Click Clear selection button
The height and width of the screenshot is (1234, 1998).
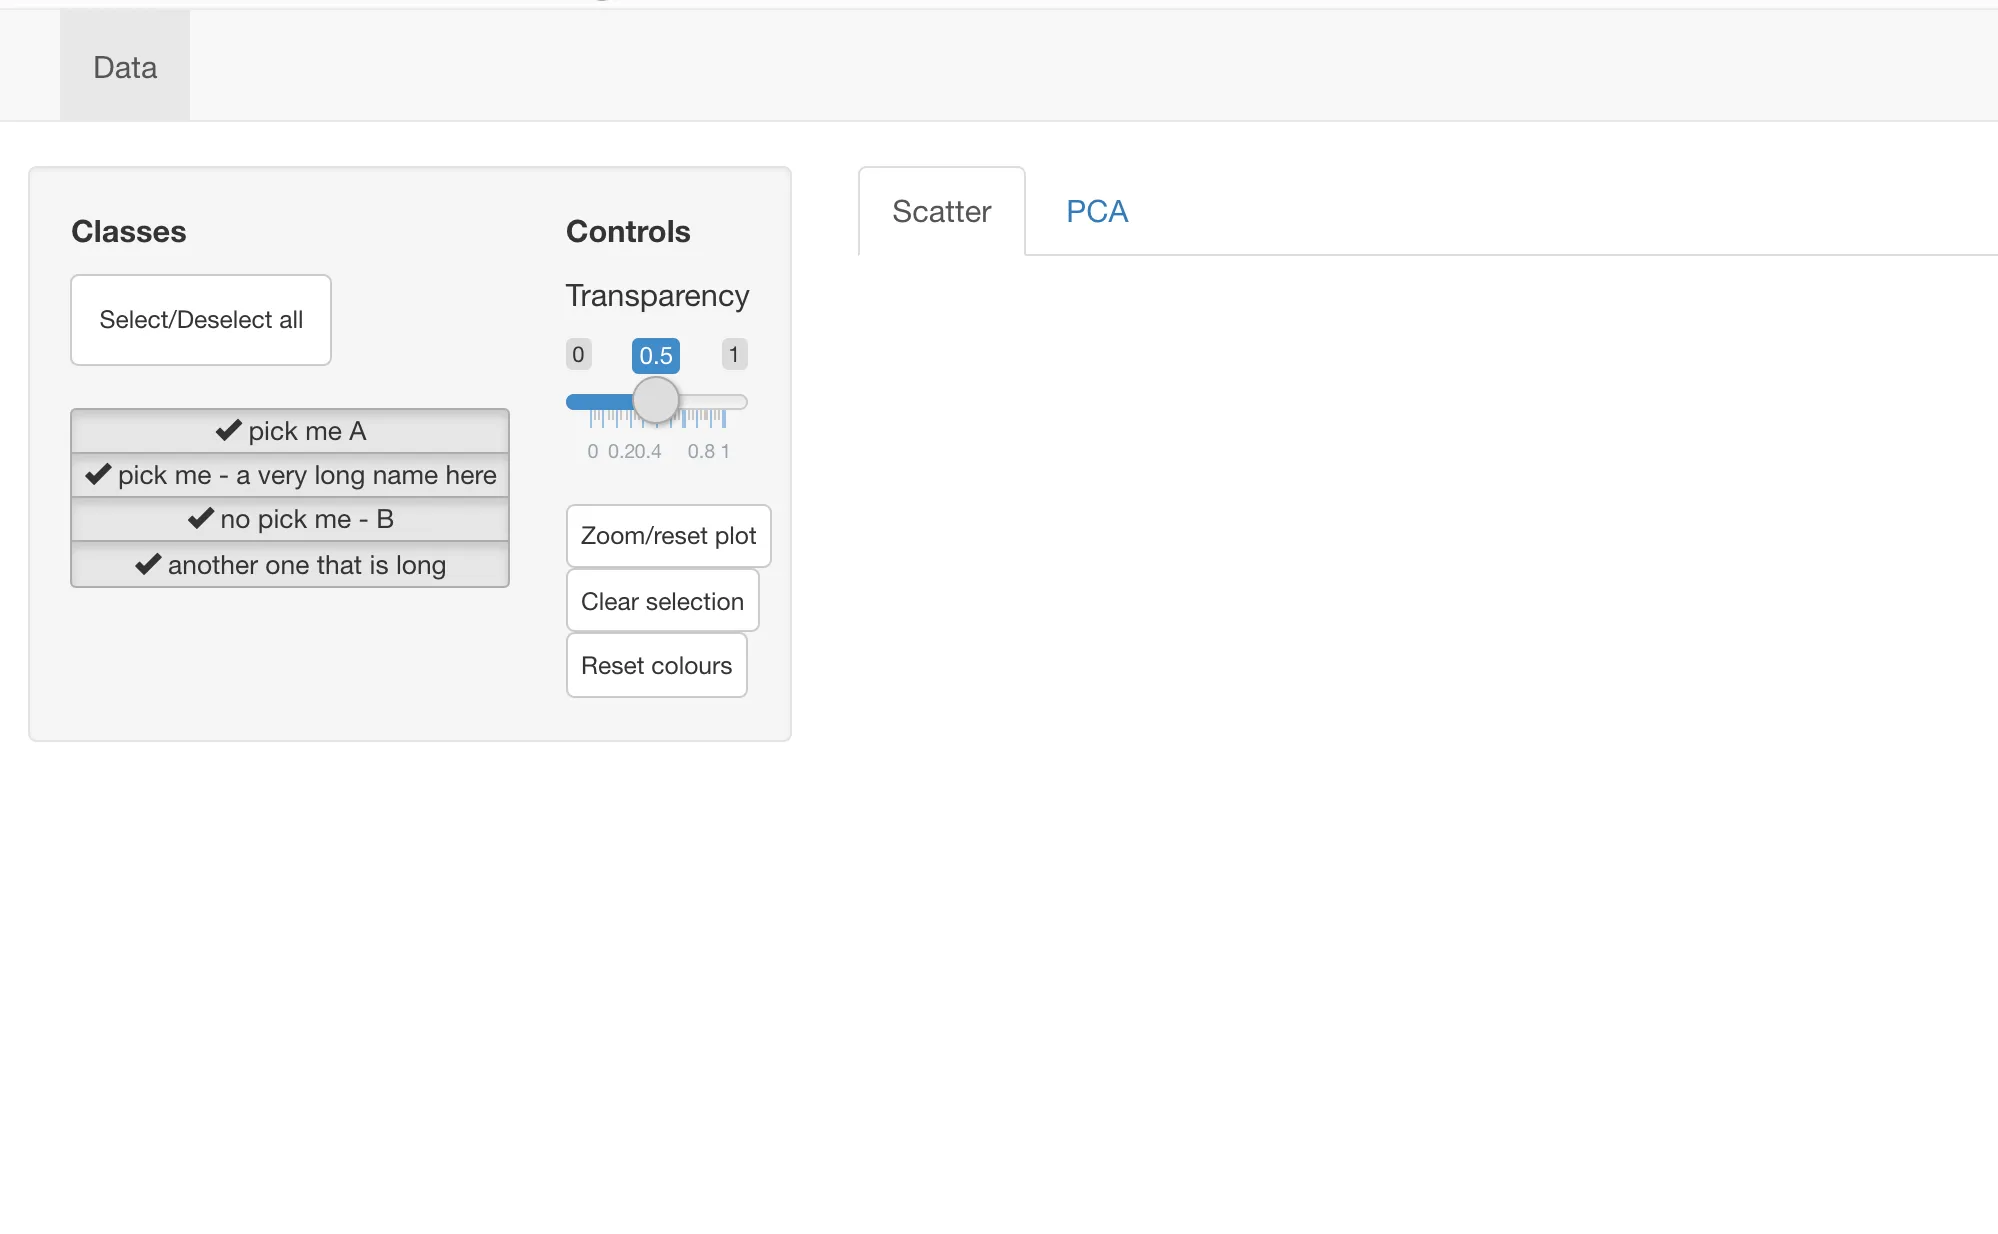(x=662, y=601)
